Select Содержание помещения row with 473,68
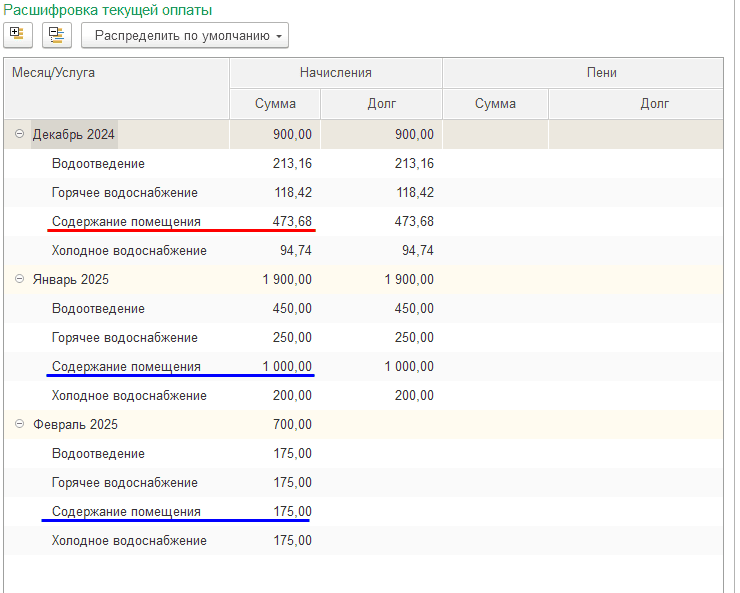 point(126,222)
